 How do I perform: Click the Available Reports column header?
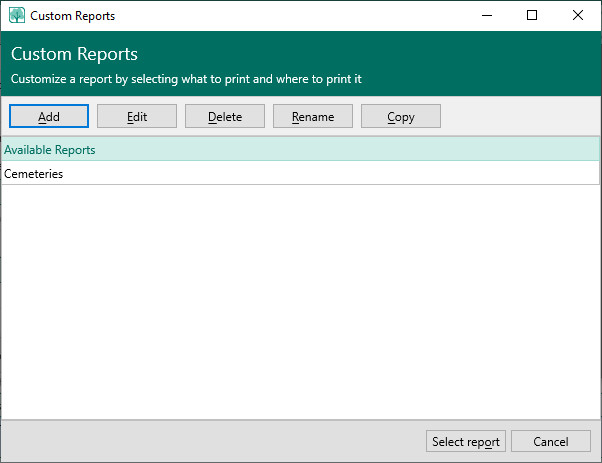coord(300,150)
